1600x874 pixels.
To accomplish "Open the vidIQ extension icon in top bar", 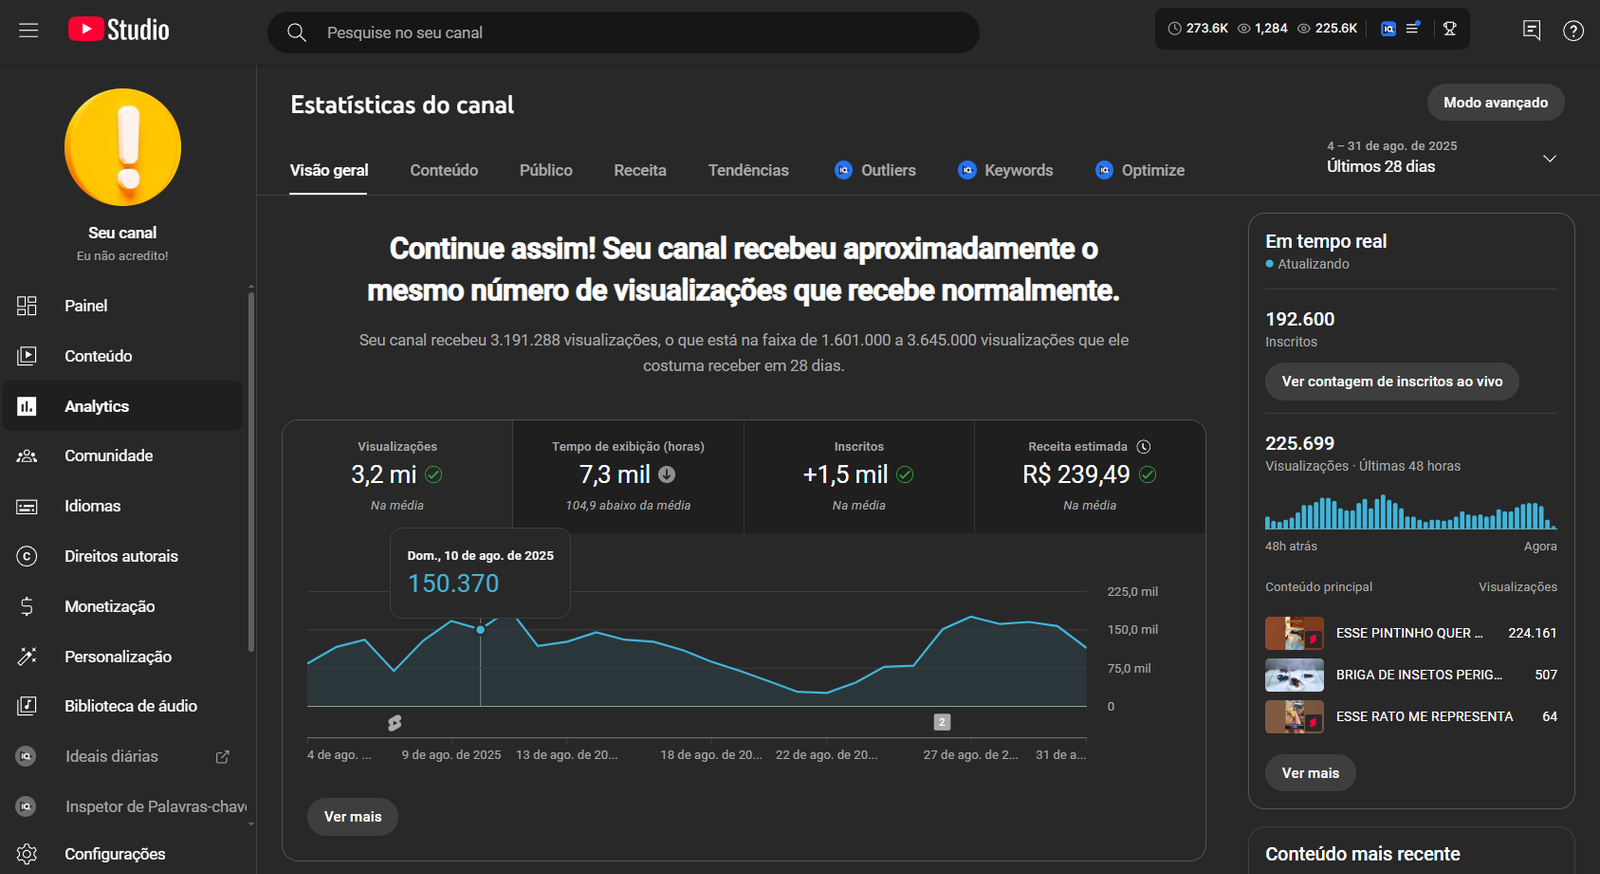I will pos(1388,29).
